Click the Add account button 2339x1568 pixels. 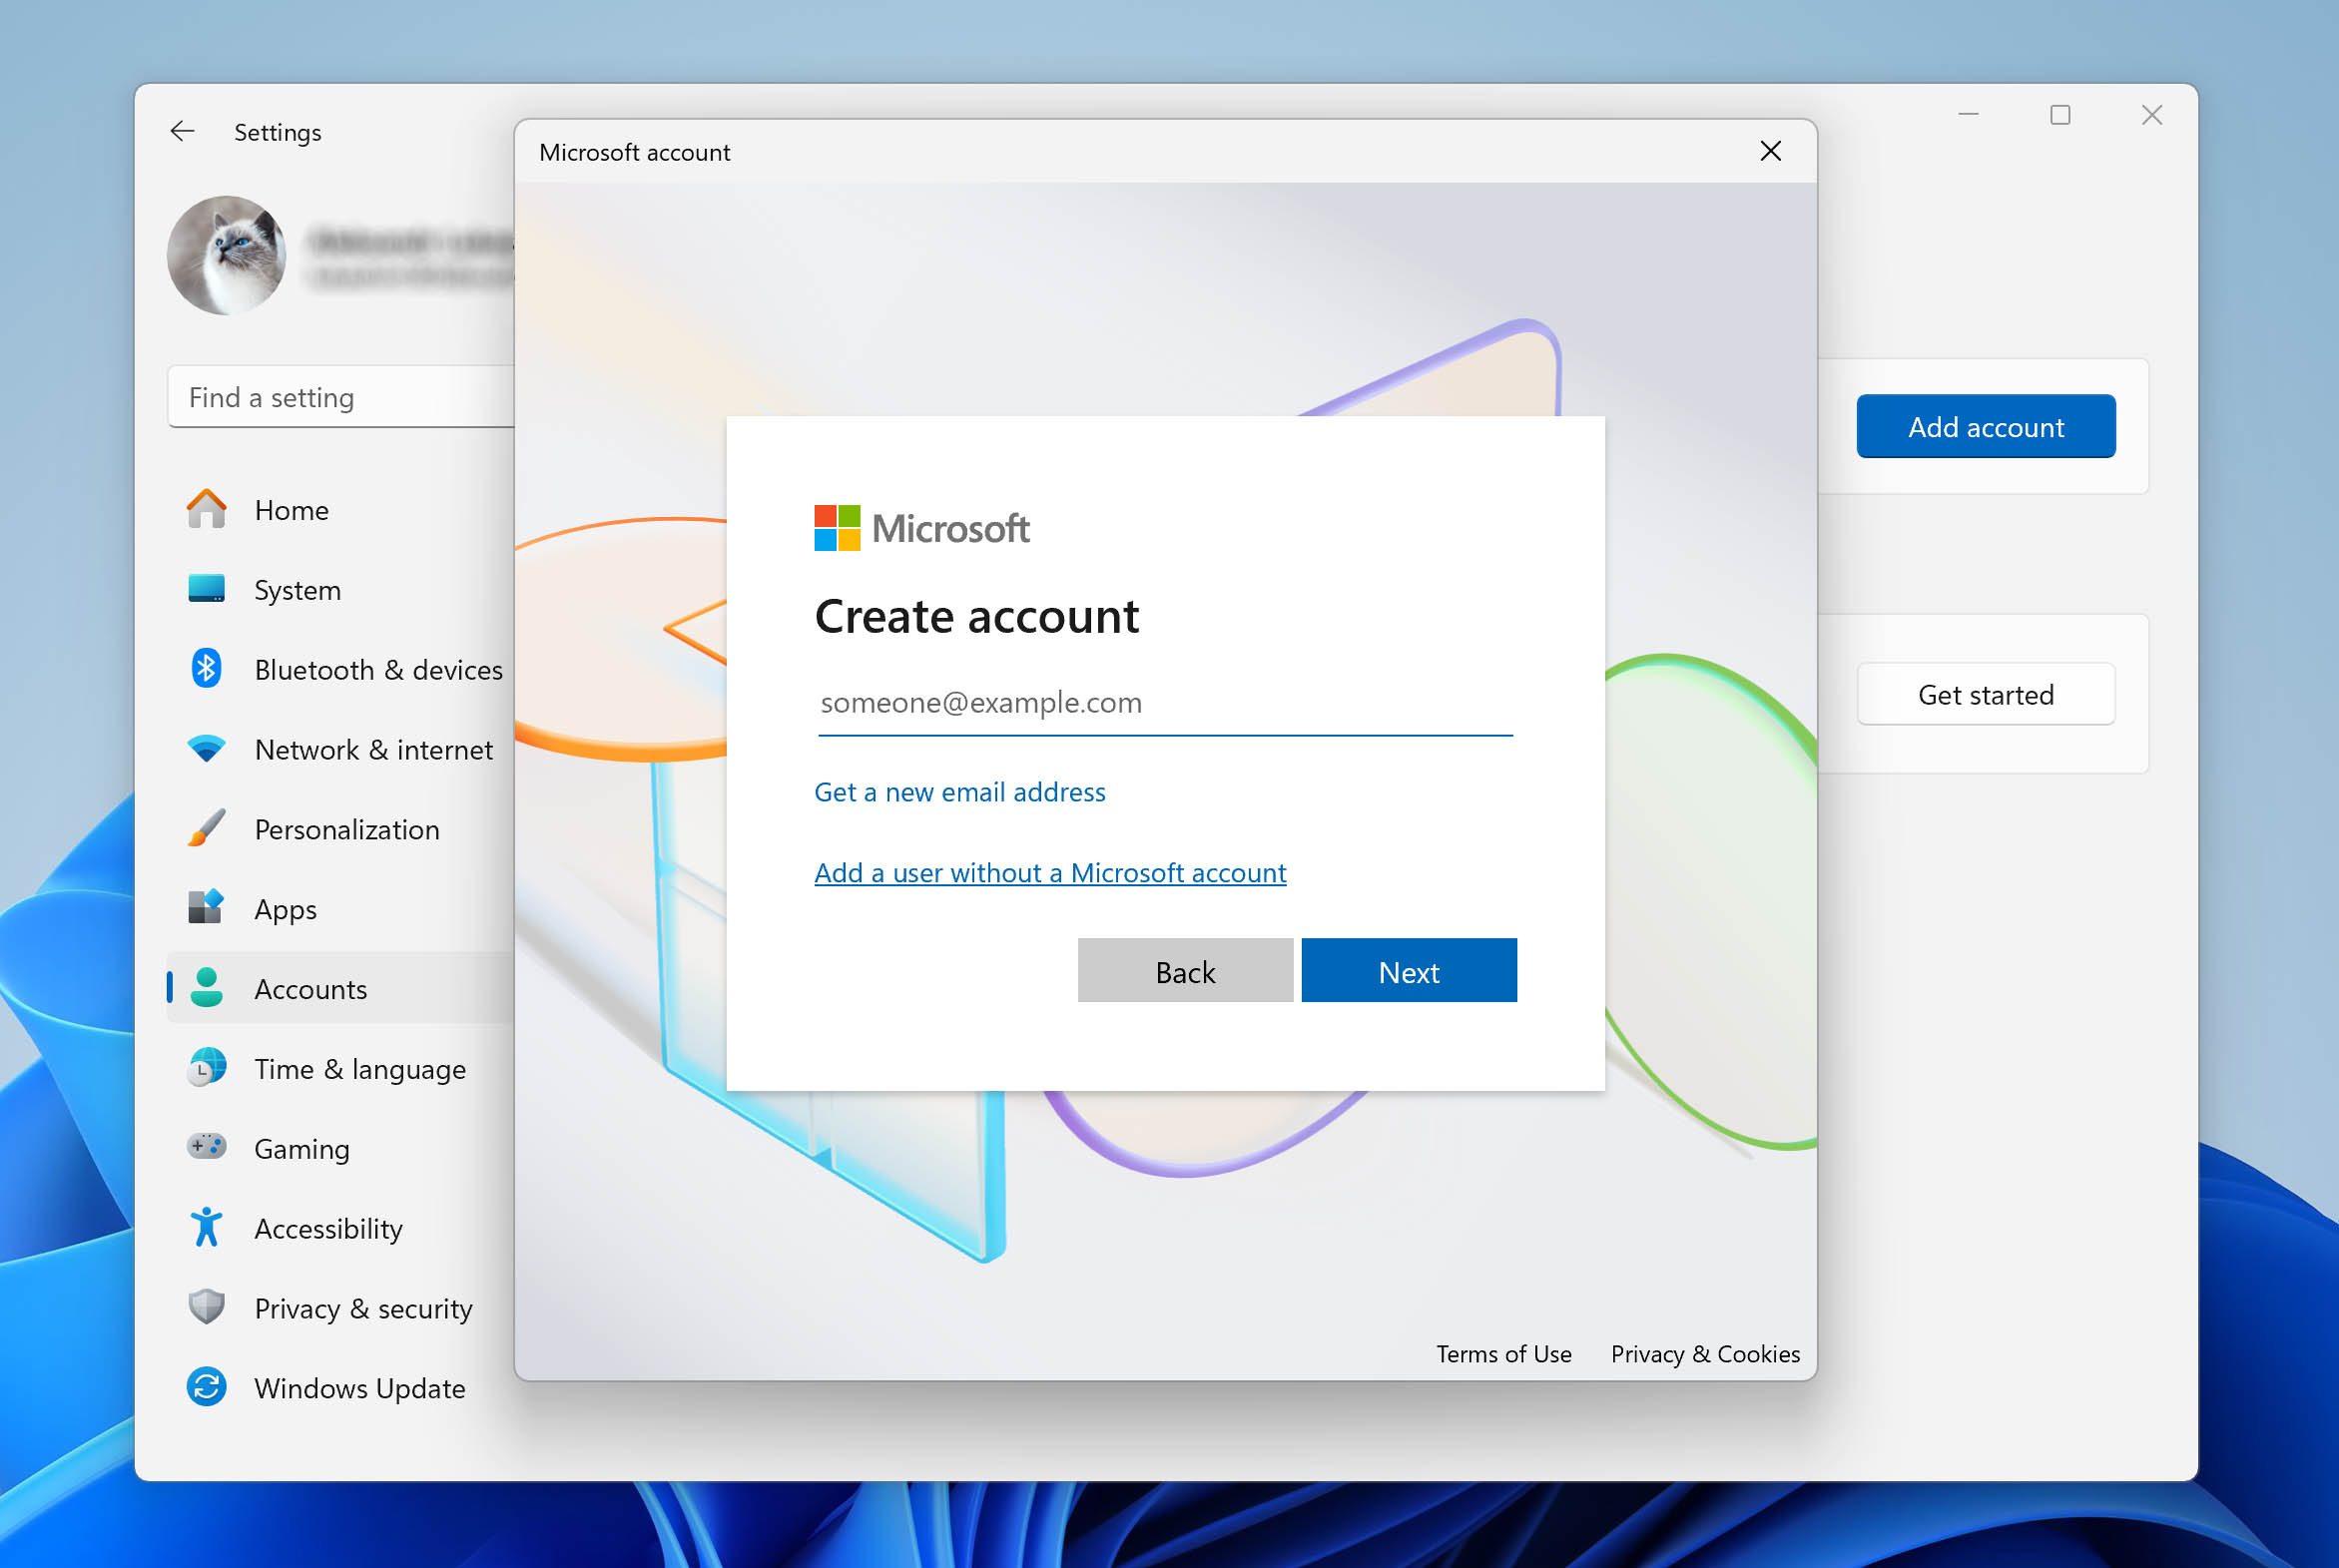click(x=1985, y=427)
